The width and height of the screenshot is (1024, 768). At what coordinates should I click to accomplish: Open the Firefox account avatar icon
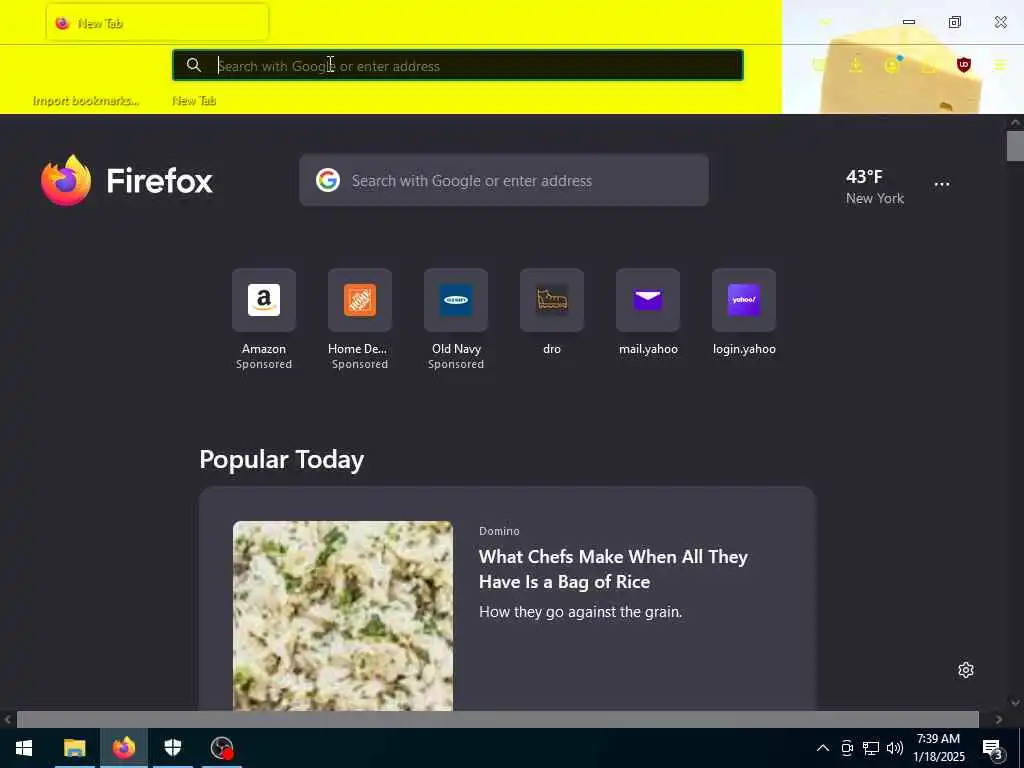(x=892, y=65)
